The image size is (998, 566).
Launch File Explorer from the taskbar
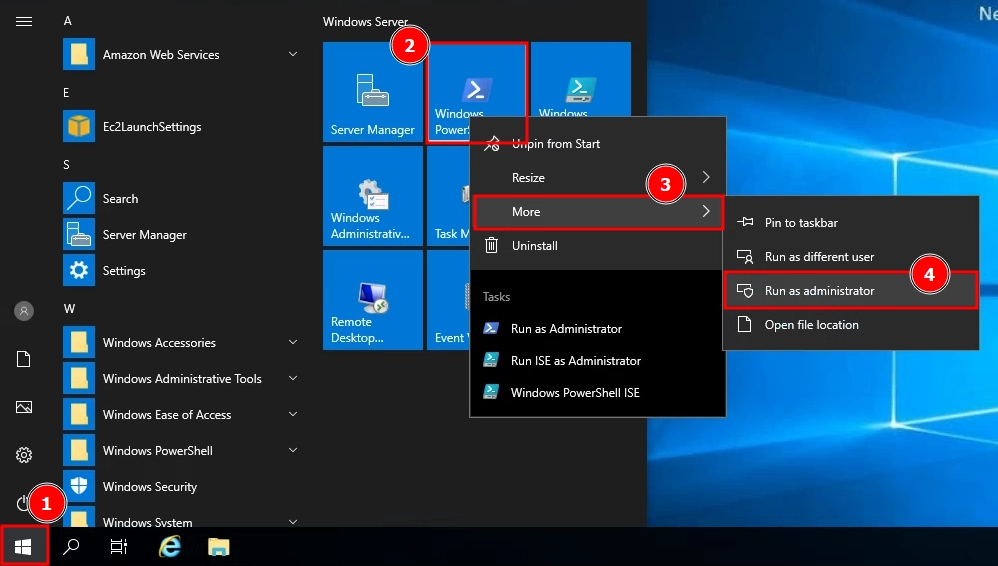pos(218,546)
